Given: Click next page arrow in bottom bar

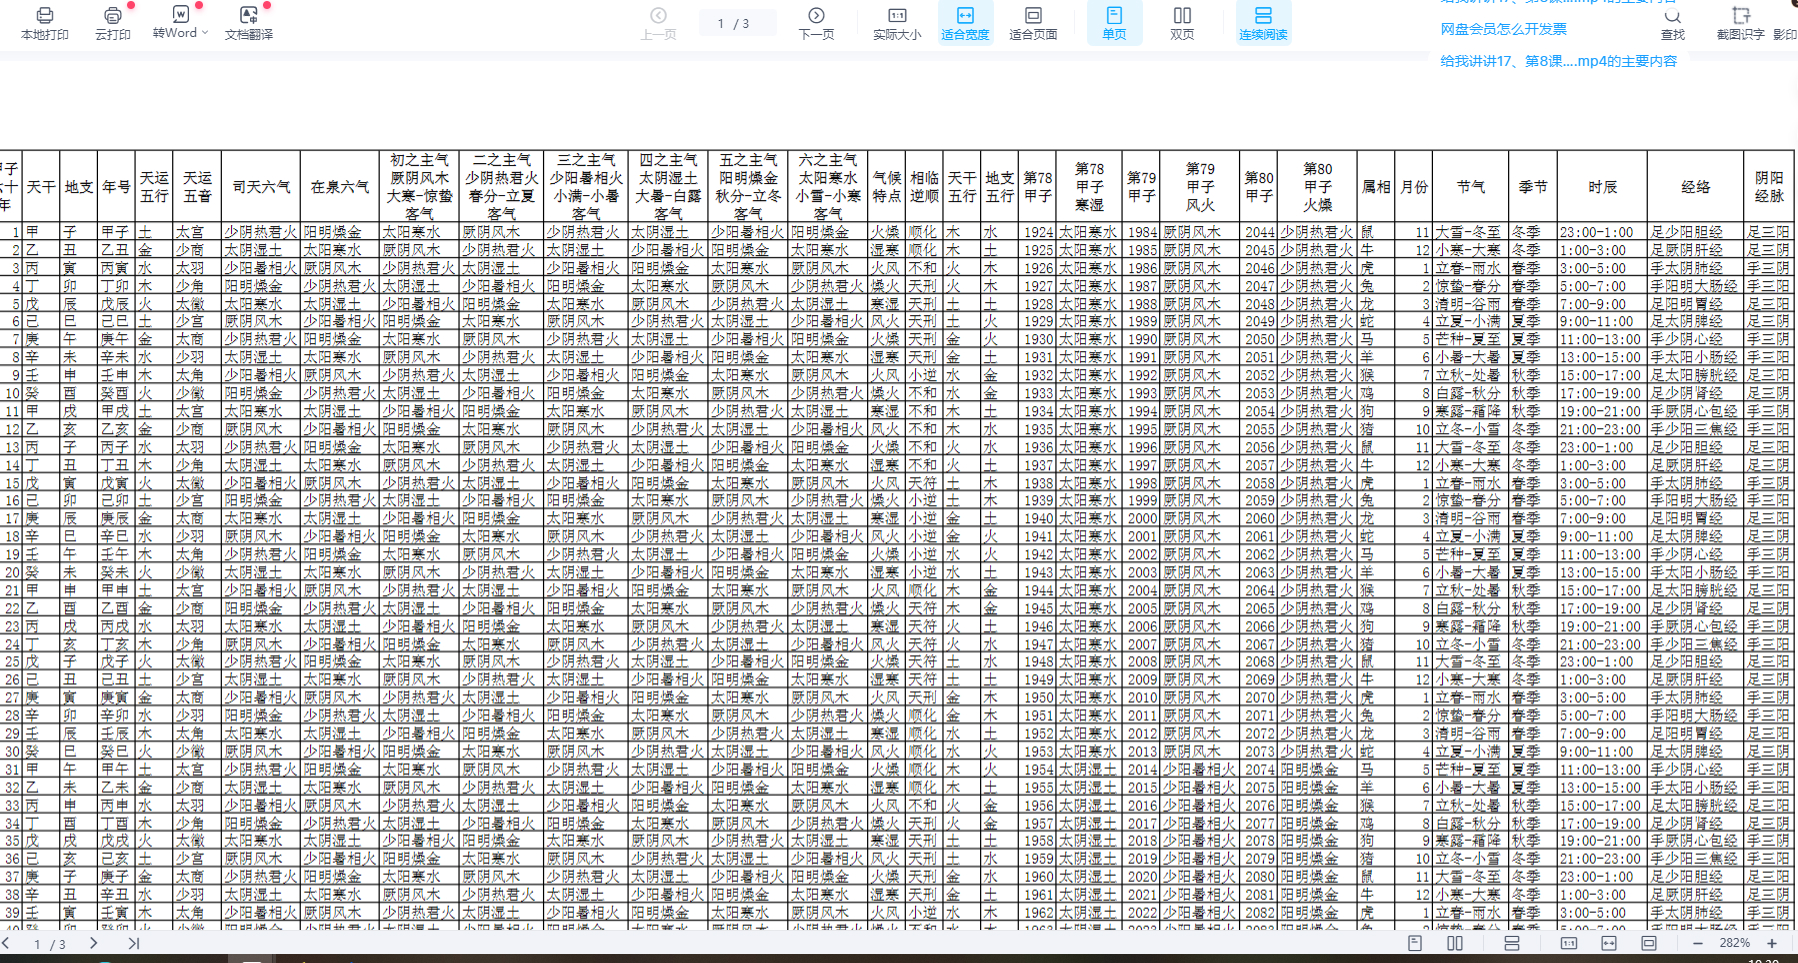Looking at the screenshot, I should coord(93,943).
